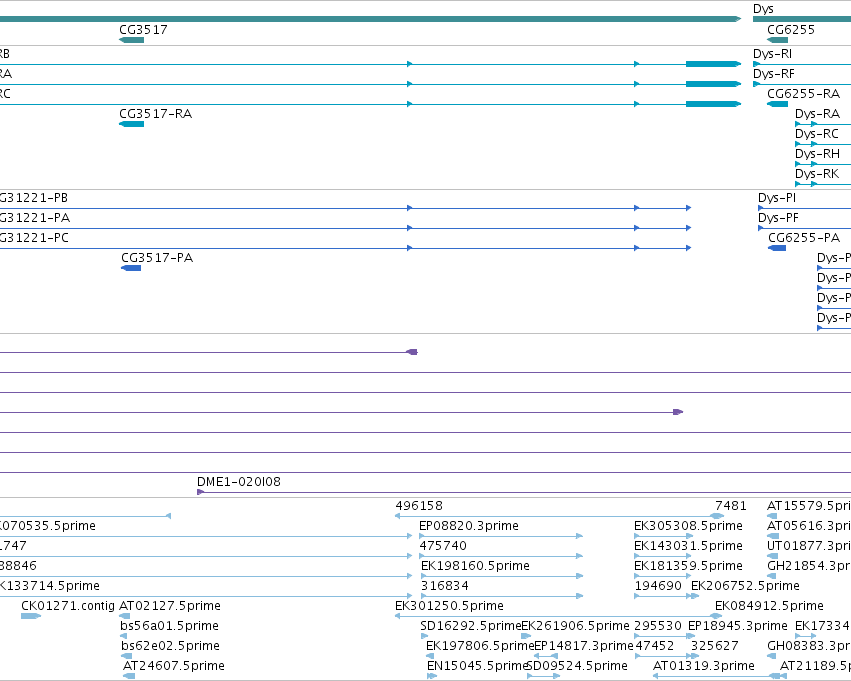Select transcript label Dys-RF
Viewport: 851px width, 681px height.
773,74
